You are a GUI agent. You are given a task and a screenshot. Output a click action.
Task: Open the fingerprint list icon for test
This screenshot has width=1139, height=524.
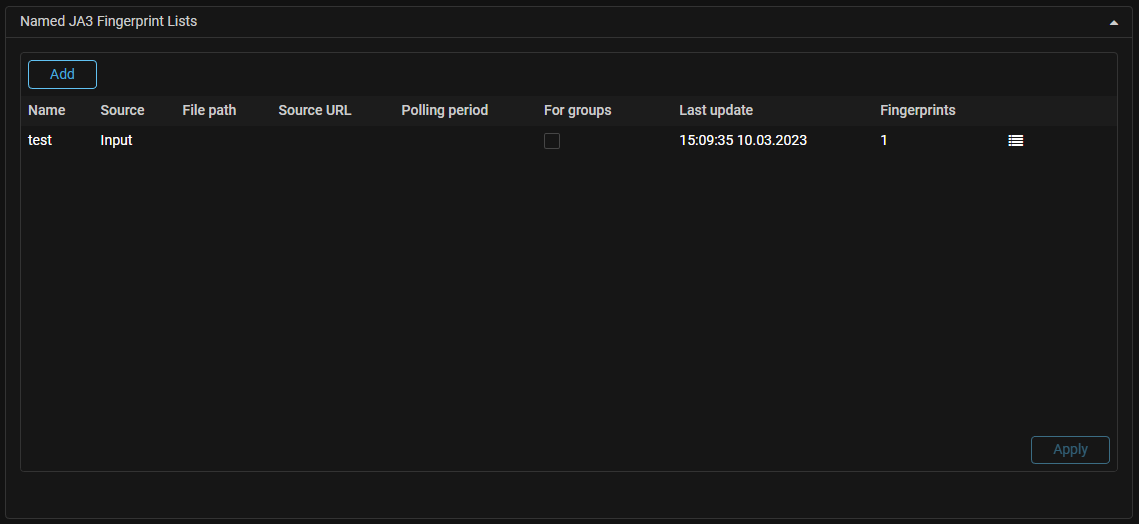(1015, 141)
